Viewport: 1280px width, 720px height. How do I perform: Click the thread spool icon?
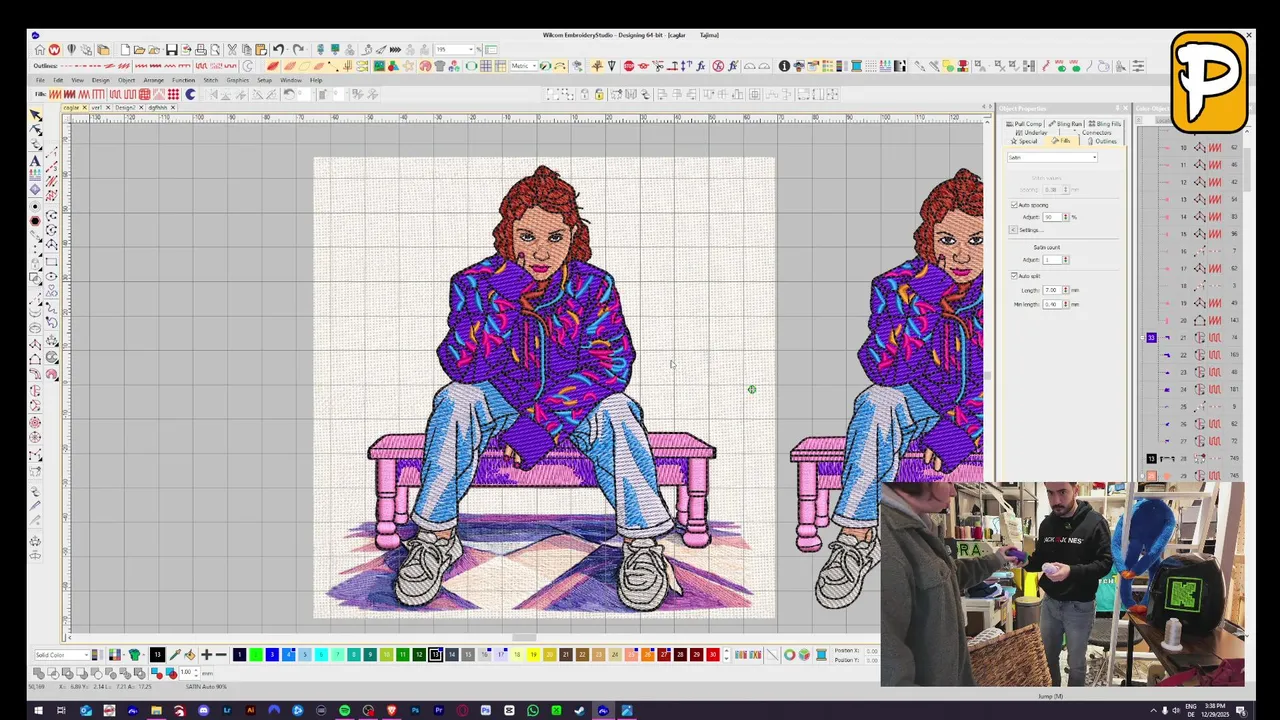[x=821, y=655]
